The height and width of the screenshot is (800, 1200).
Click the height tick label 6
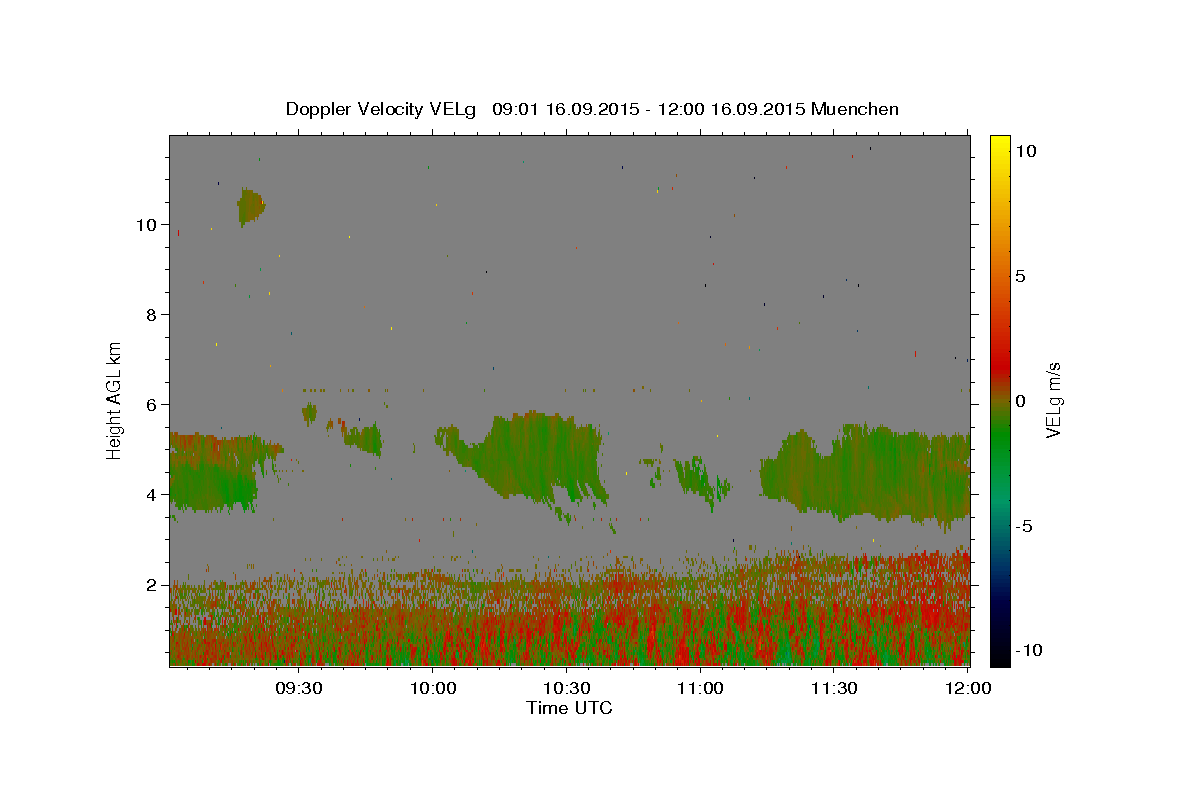(x=149, y=405)
